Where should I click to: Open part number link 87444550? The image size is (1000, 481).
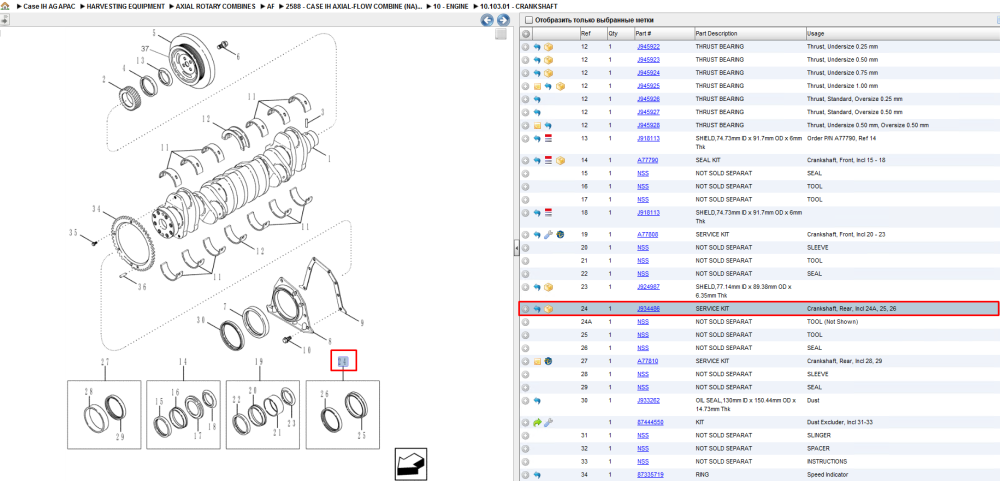click(x=649, y=422)
